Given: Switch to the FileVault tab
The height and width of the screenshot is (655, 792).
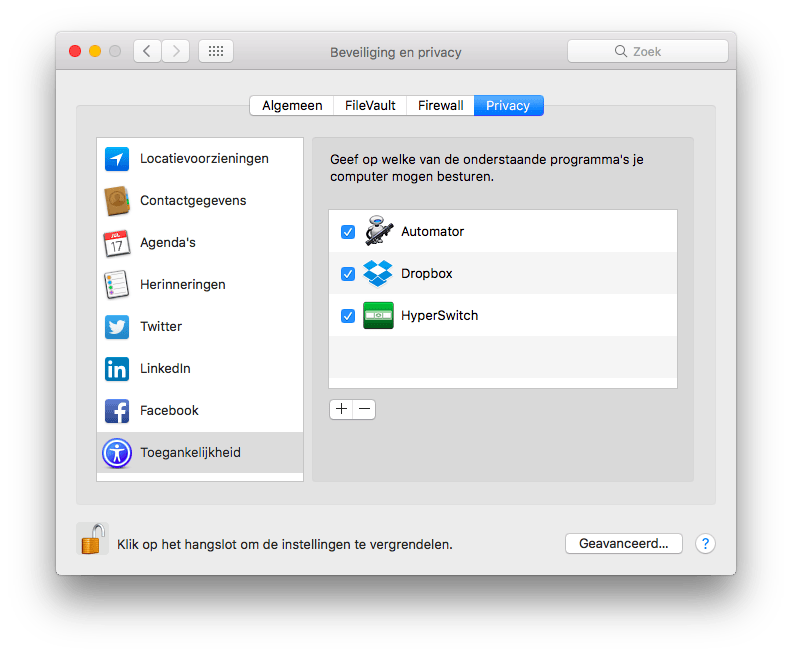Looking at the screenshot, I should pos(370,106).
